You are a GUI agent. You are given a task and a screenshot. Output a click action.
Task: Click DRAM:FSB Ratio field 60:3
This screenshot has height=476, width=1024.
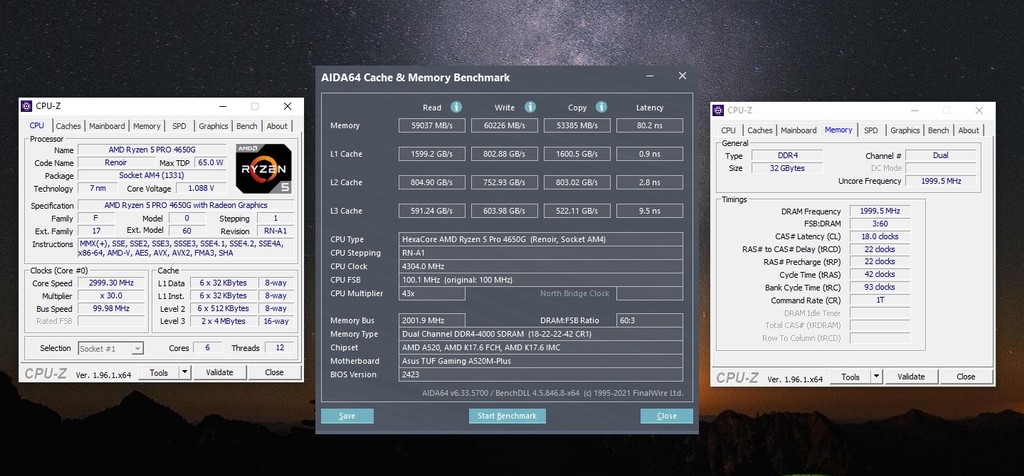650,321
